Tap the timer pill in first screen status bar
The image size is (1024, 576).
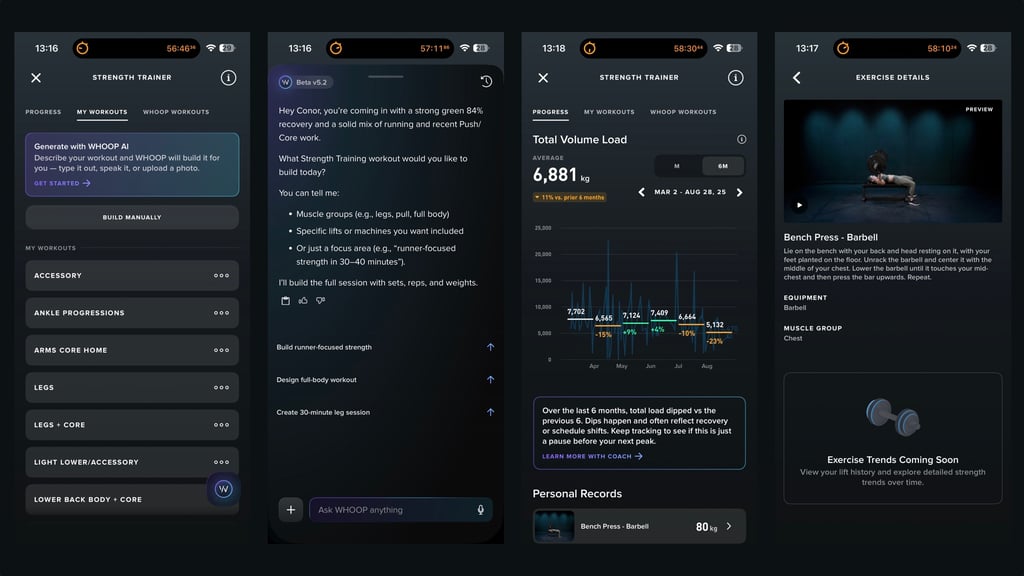click(x=136, y=48)
